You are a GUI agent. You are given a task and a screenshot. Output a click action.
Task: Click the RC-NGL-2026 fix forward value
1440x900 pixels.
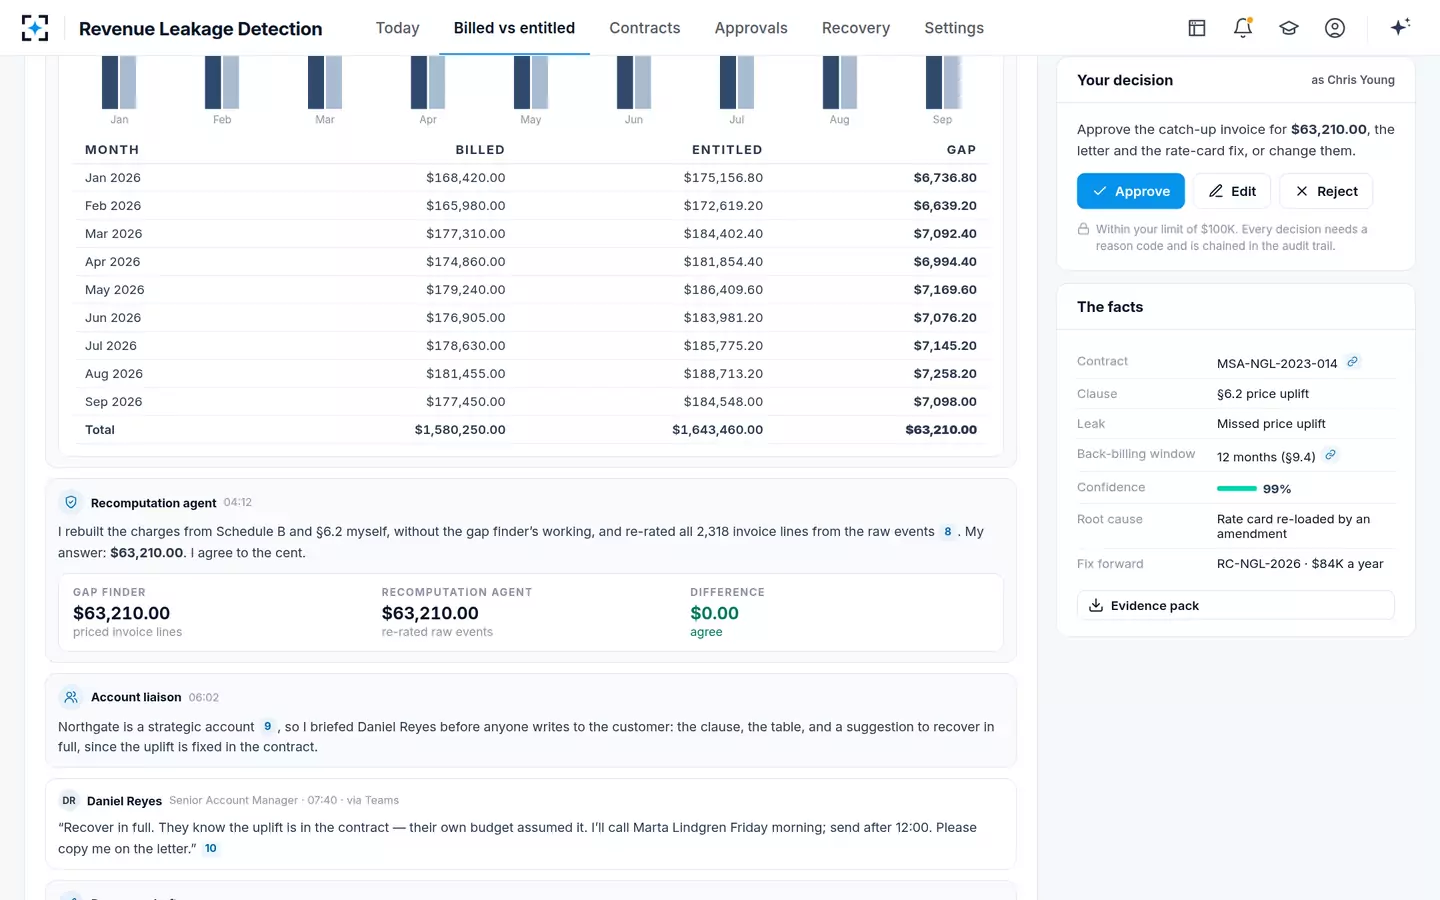pos(1300,563)
